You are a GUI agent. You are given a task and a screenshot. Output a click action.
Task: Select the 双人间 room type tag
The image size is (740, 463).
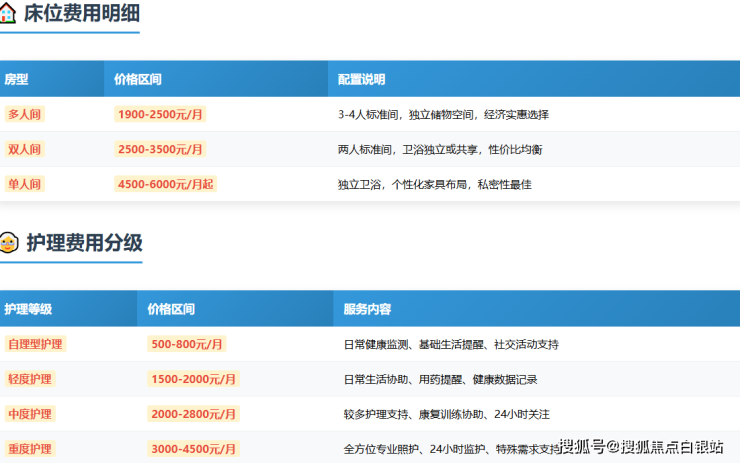click(25, 149)
